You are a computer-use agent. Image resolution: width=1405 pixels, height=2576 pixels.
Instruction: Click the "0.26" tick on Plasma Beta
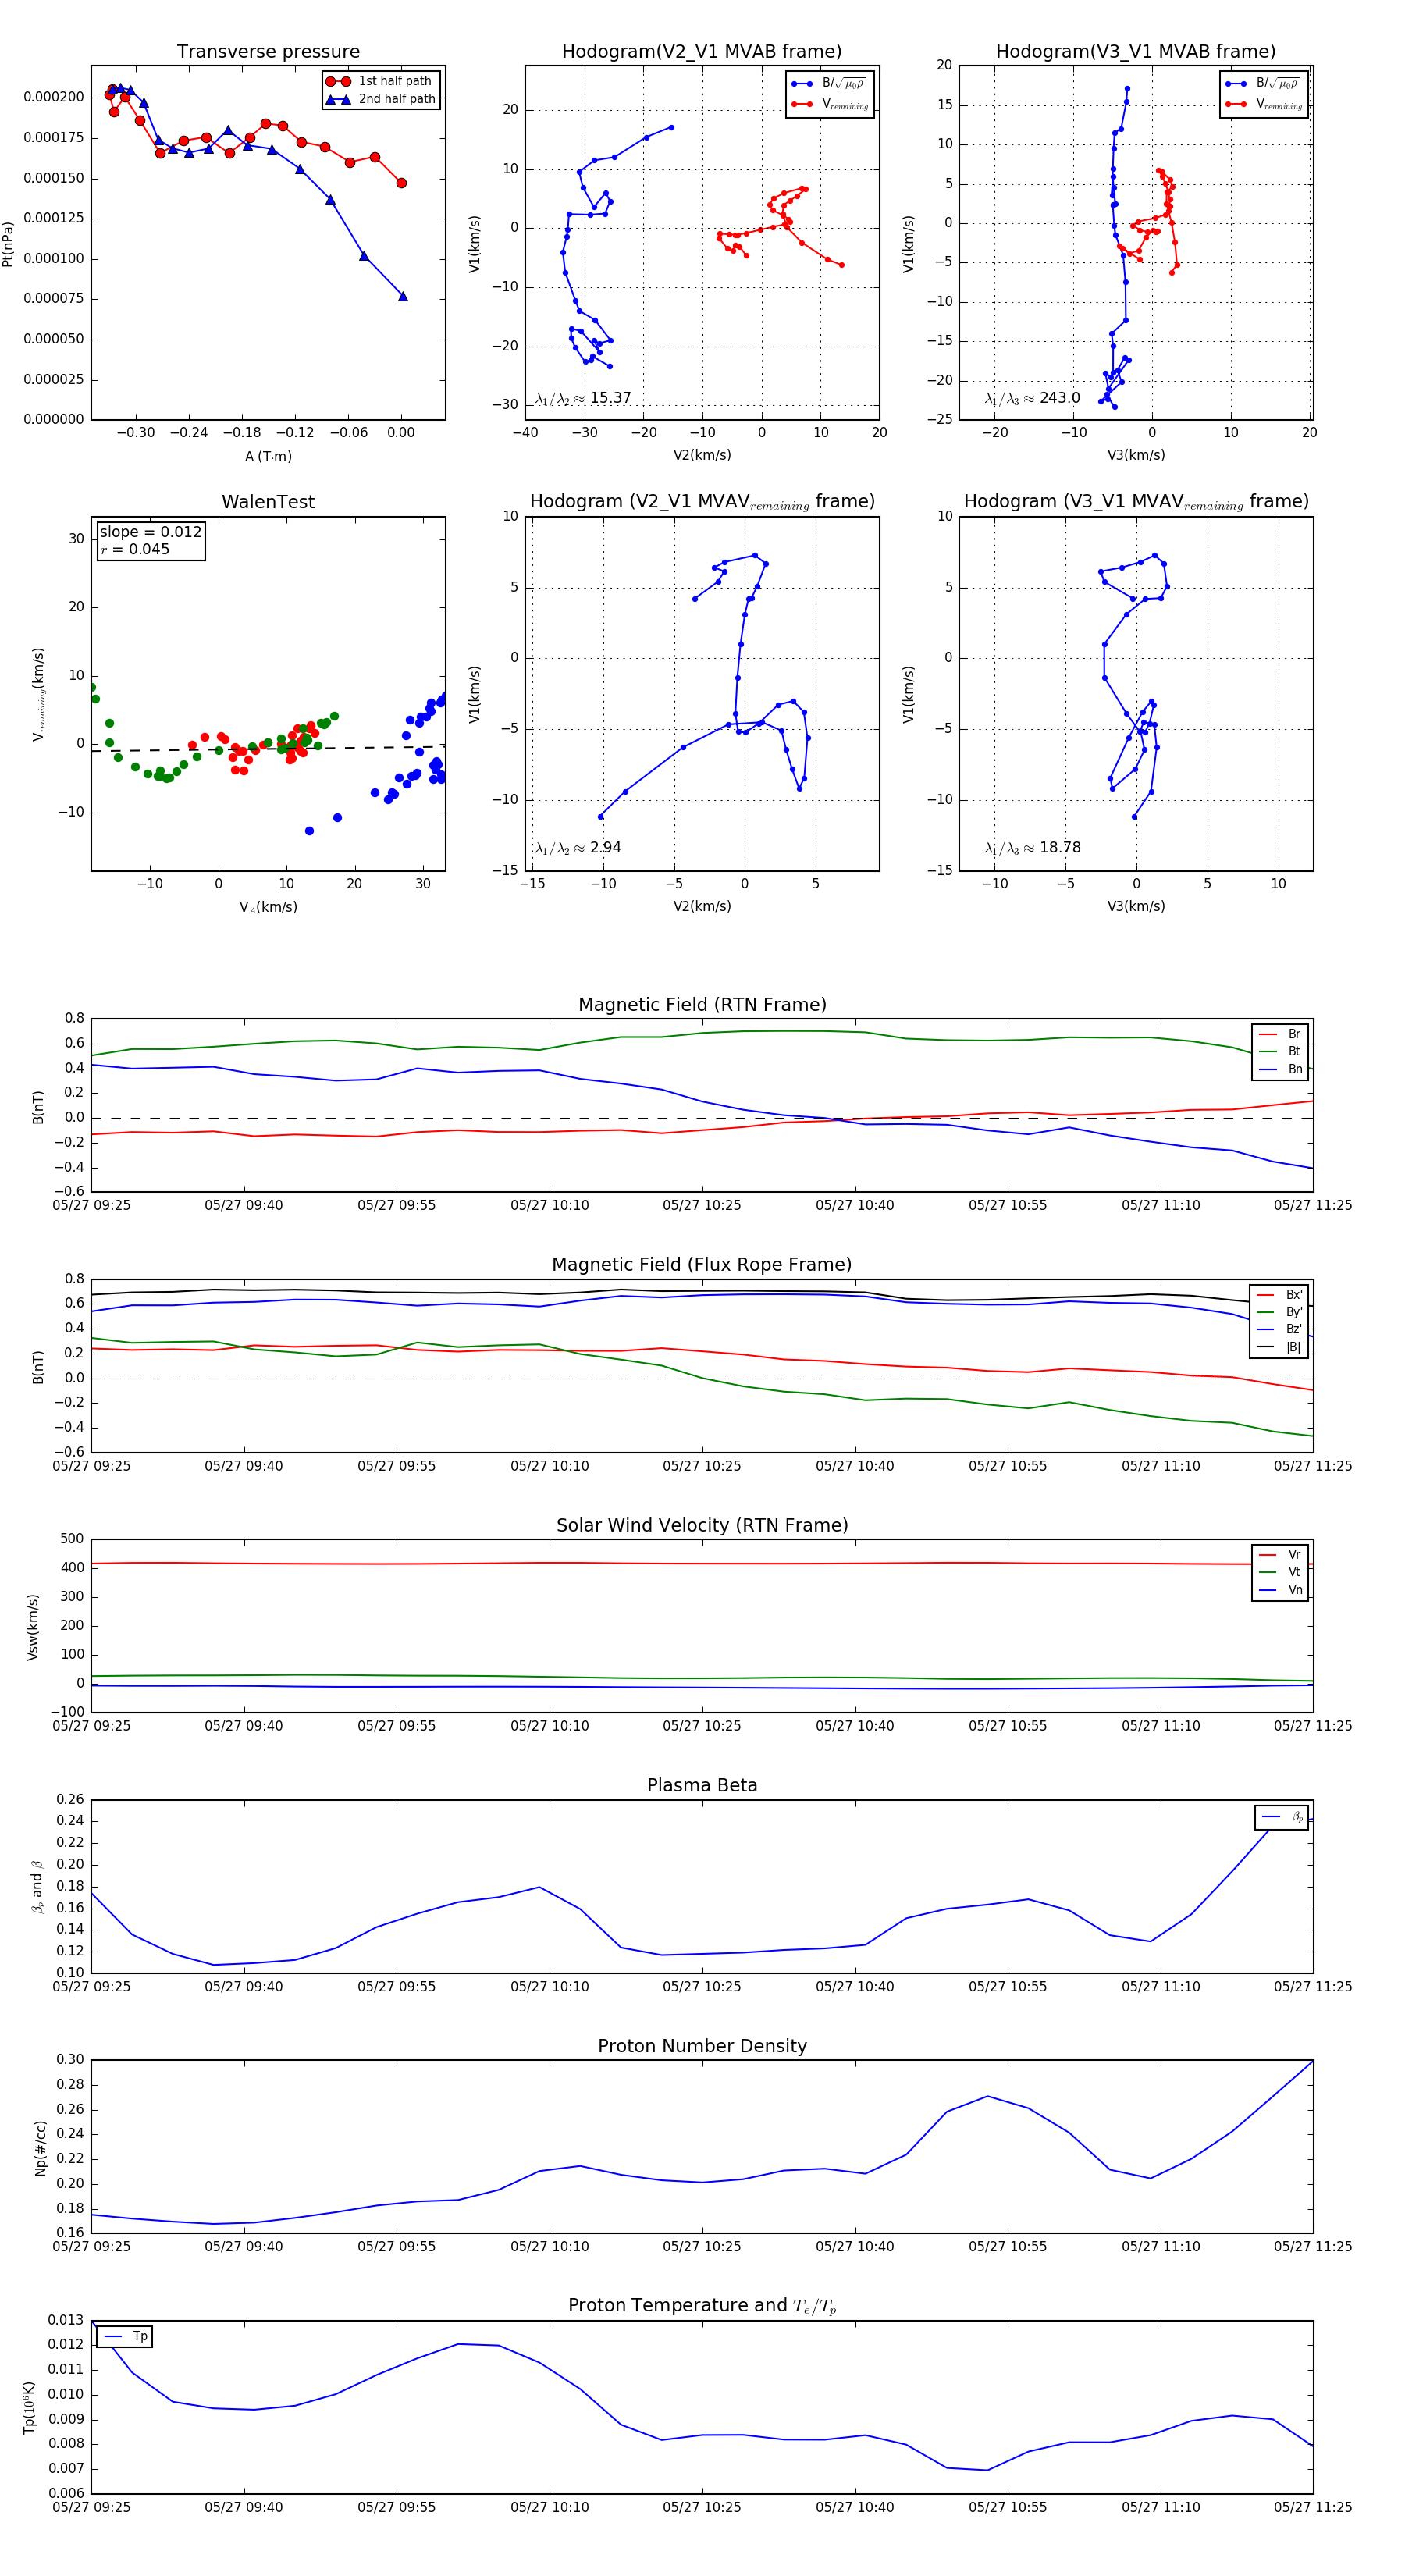point(70,1799)
